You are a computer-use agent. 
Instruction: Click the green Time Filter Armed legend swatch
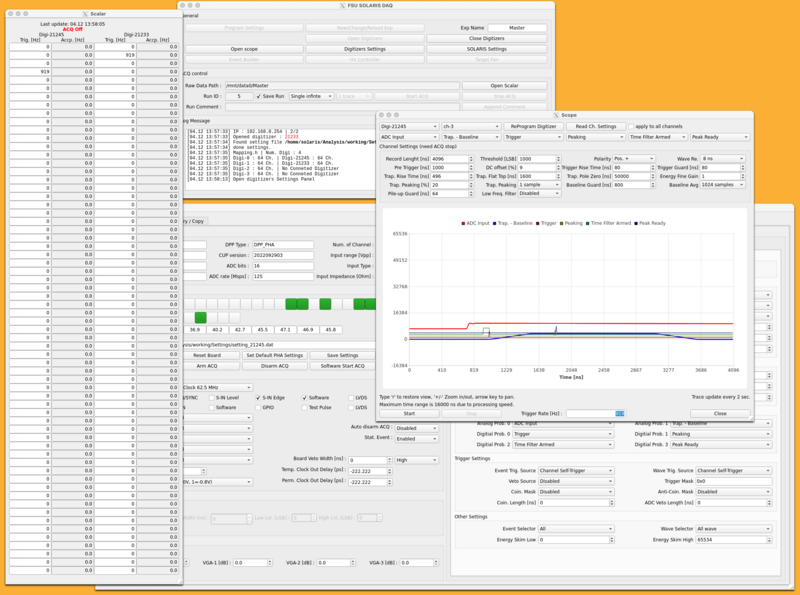[588, 224]
